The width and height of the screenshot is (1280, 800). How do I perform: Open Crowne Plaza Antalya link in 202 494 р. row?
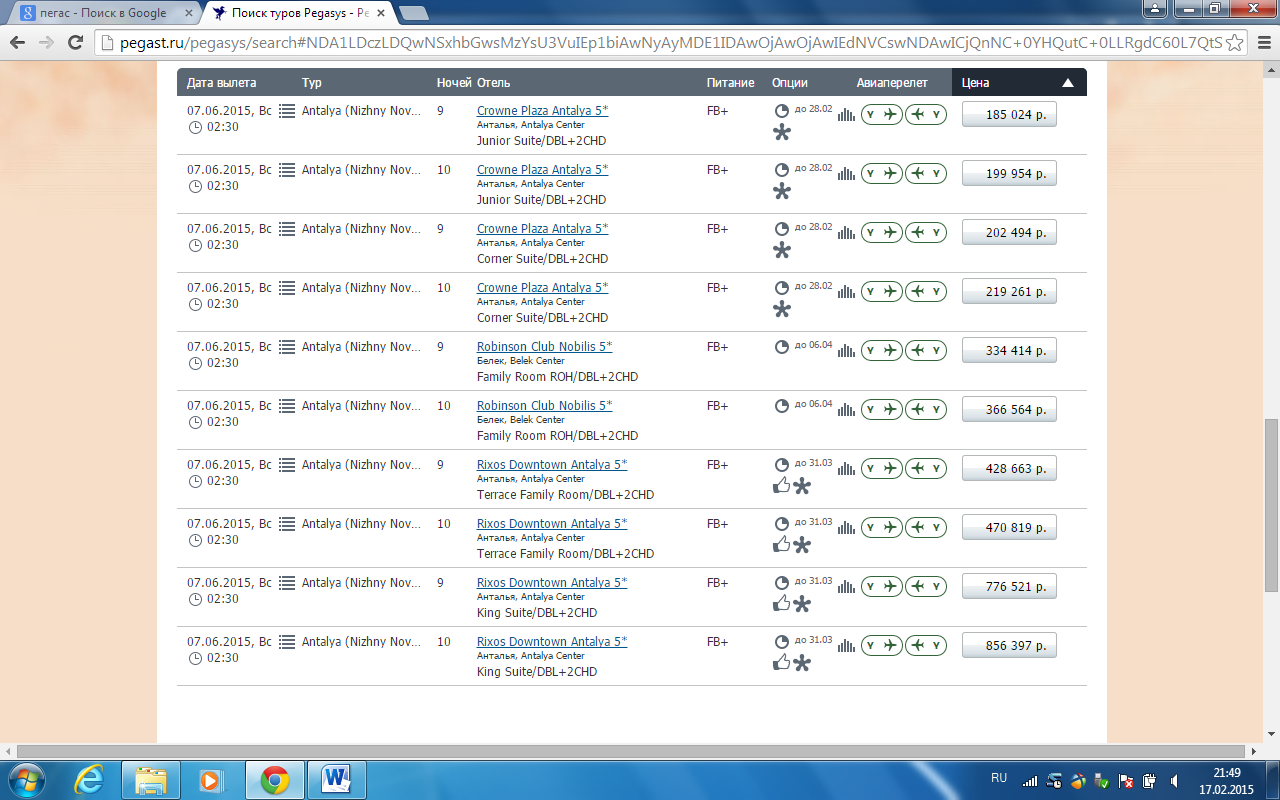tap(542, 229)
